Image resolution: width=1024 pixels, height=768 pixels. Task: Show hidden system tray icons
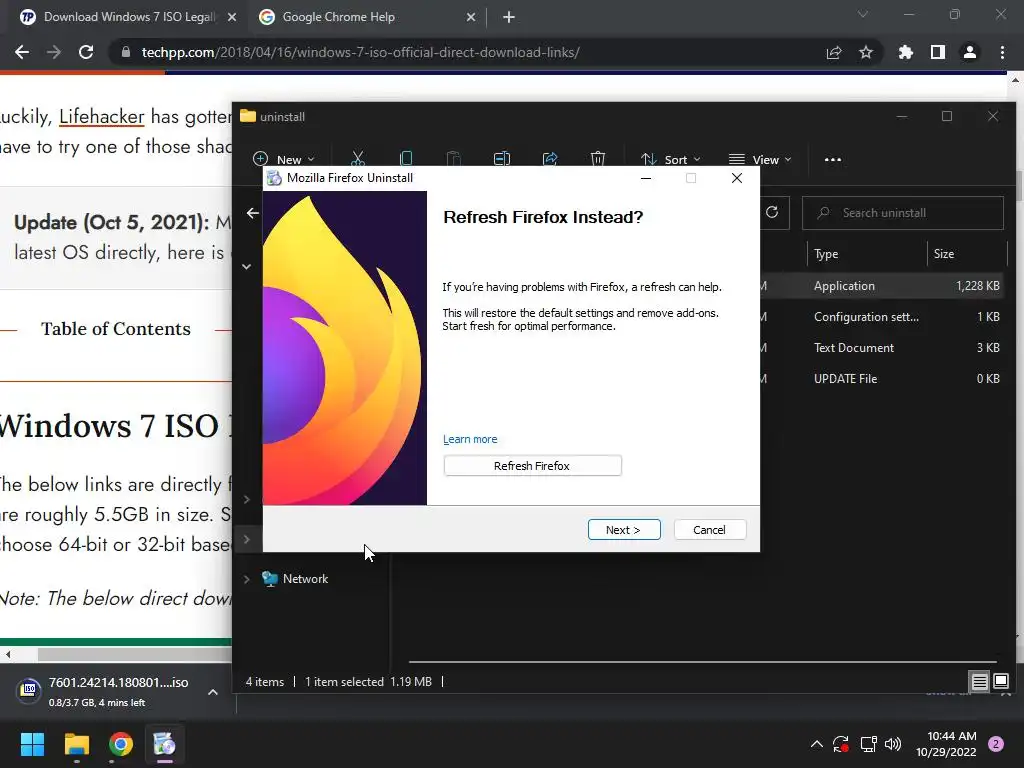pyautogui.click(x=816, y=744)
